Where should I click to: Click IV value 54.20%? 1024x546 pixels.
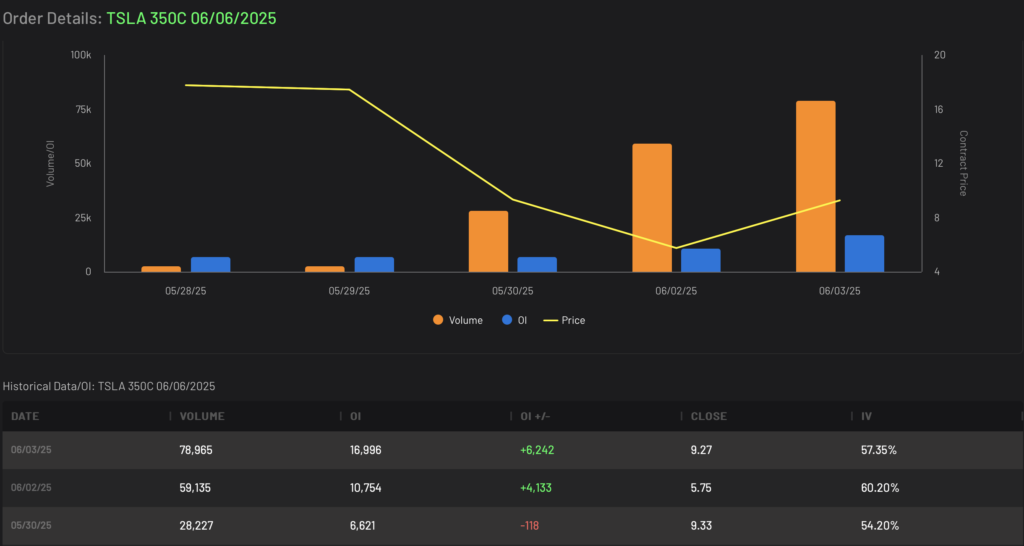pyautogui.click(x=880, y=526)
